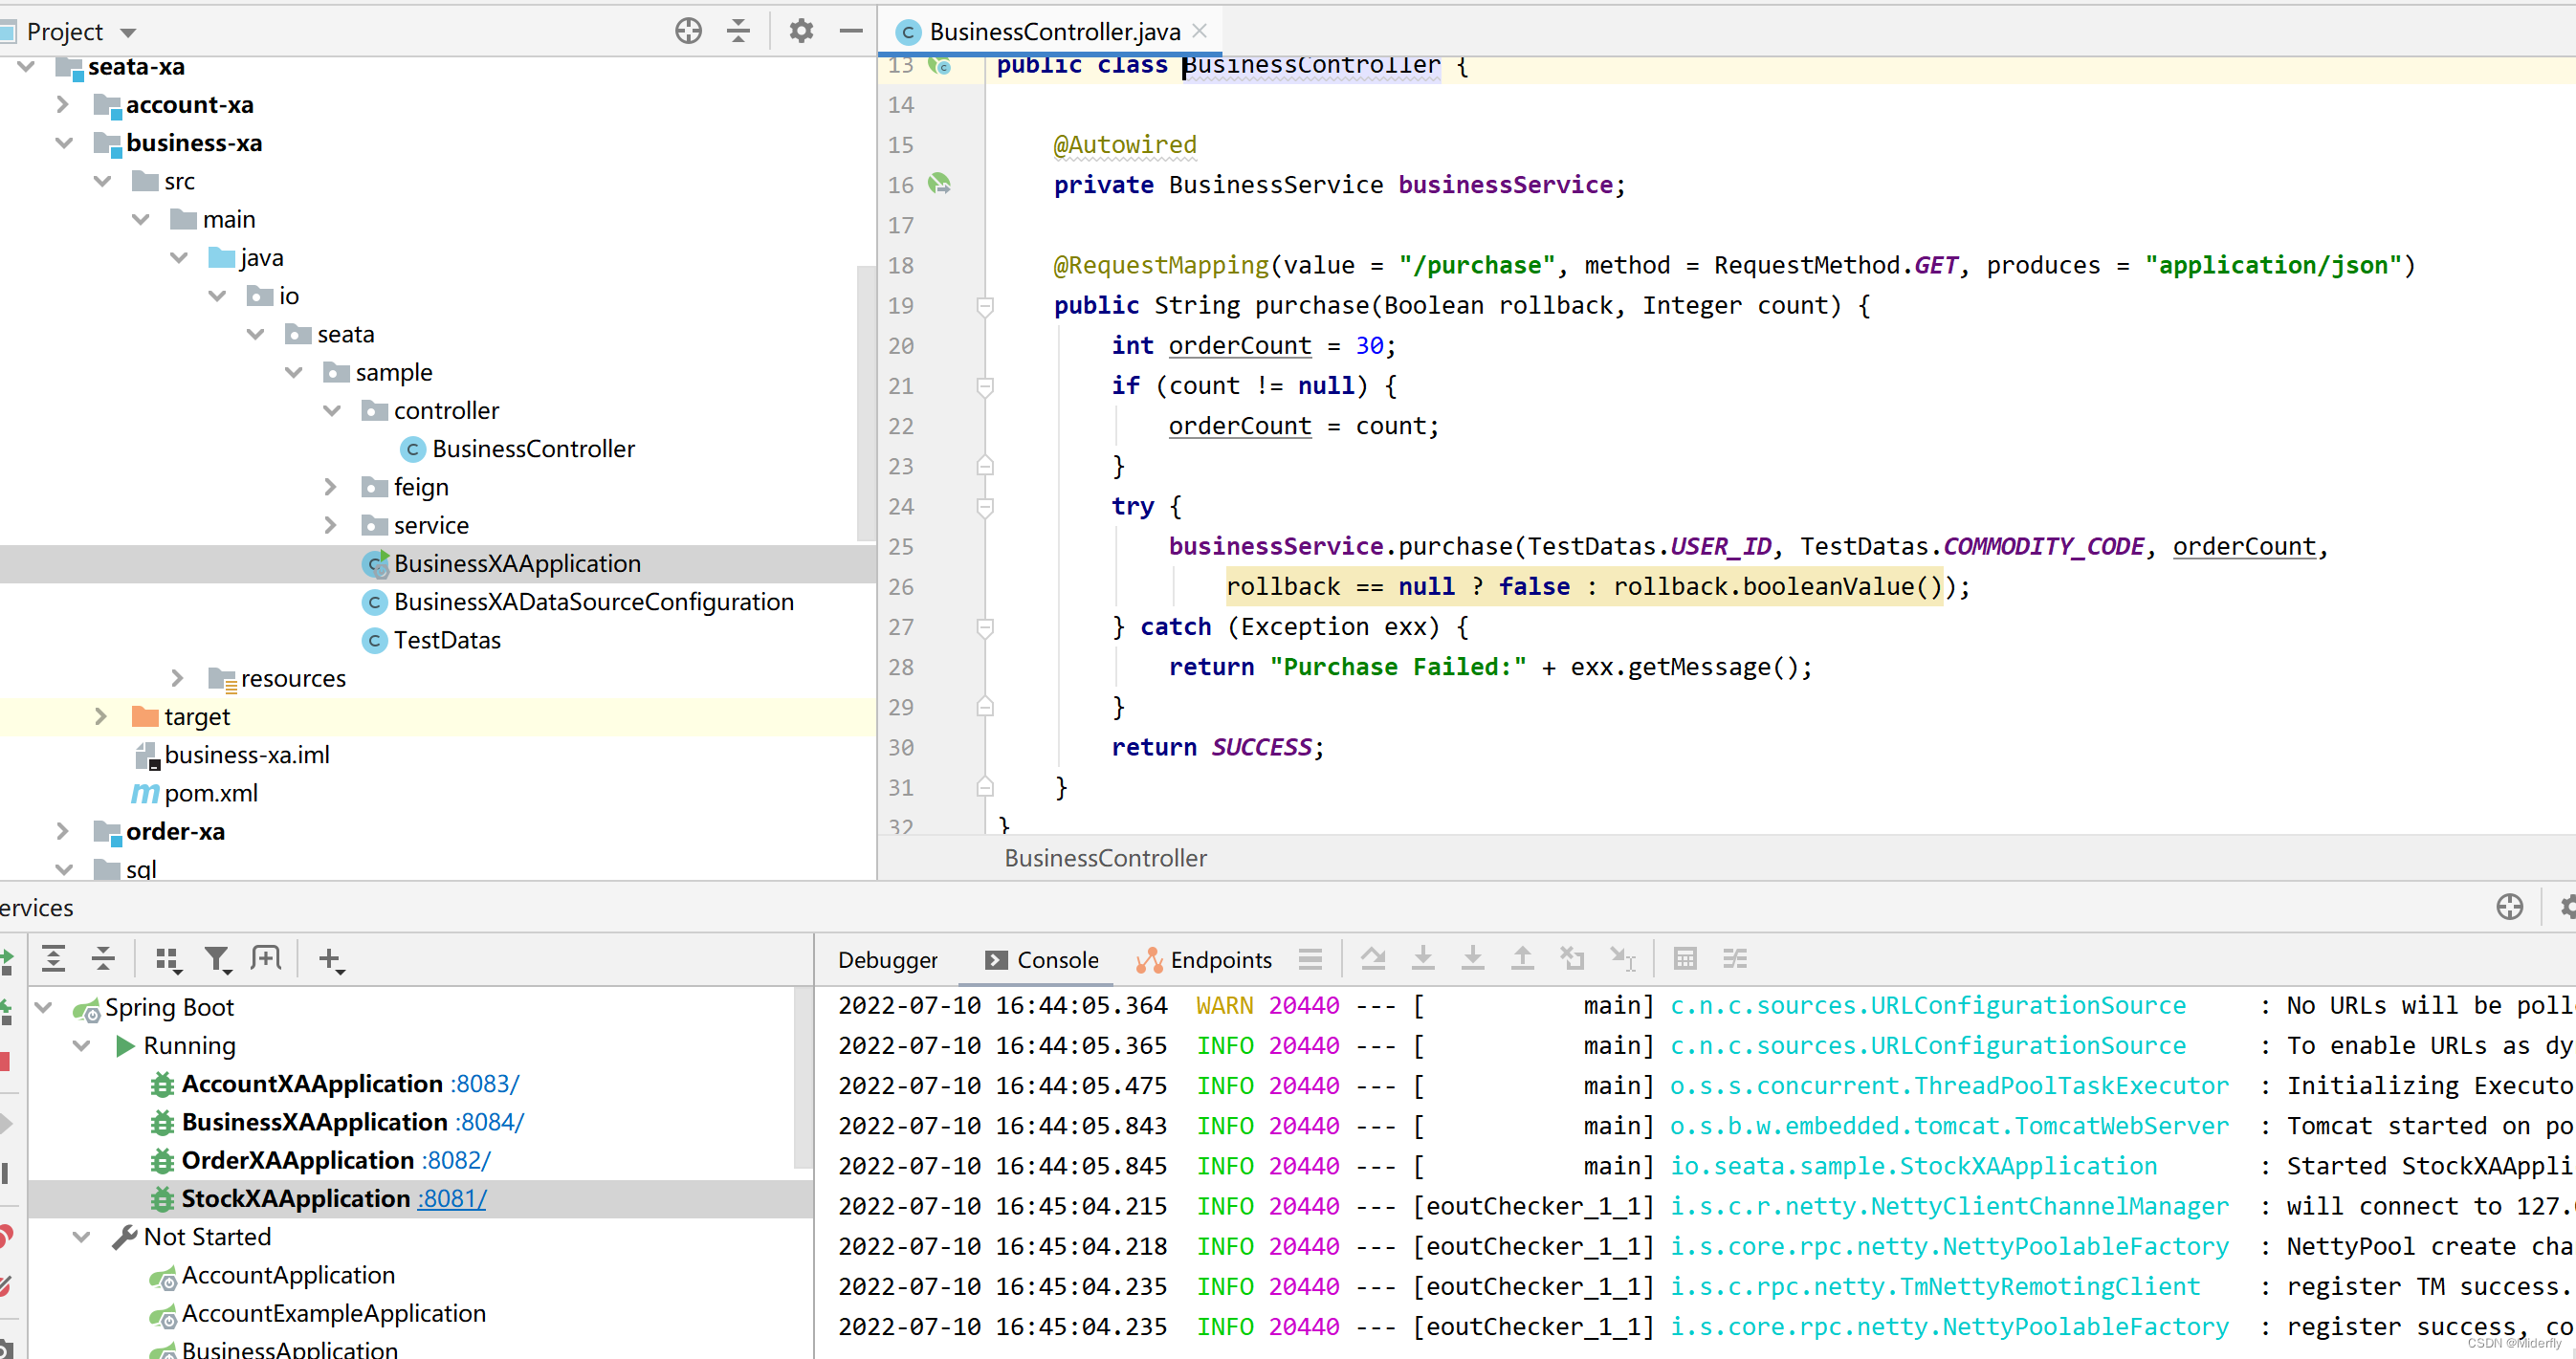
Task: Collapse all services toolbar icon
Action: [x=103, y=959]
